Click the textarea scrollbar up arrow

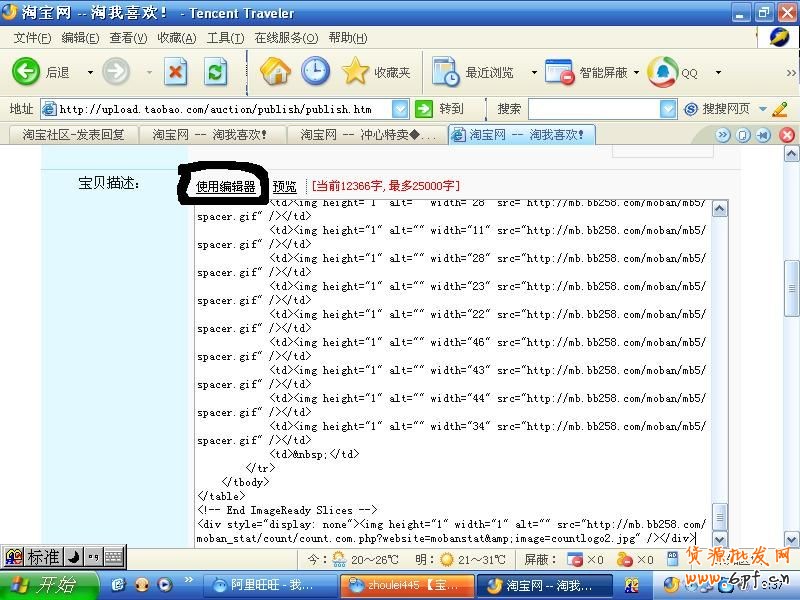tap(719, 208)
